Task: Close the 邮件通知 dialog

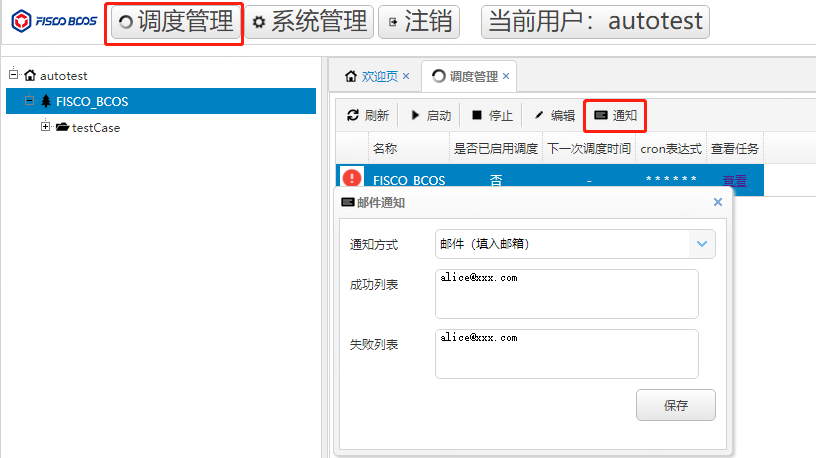Action: (718, 202)
